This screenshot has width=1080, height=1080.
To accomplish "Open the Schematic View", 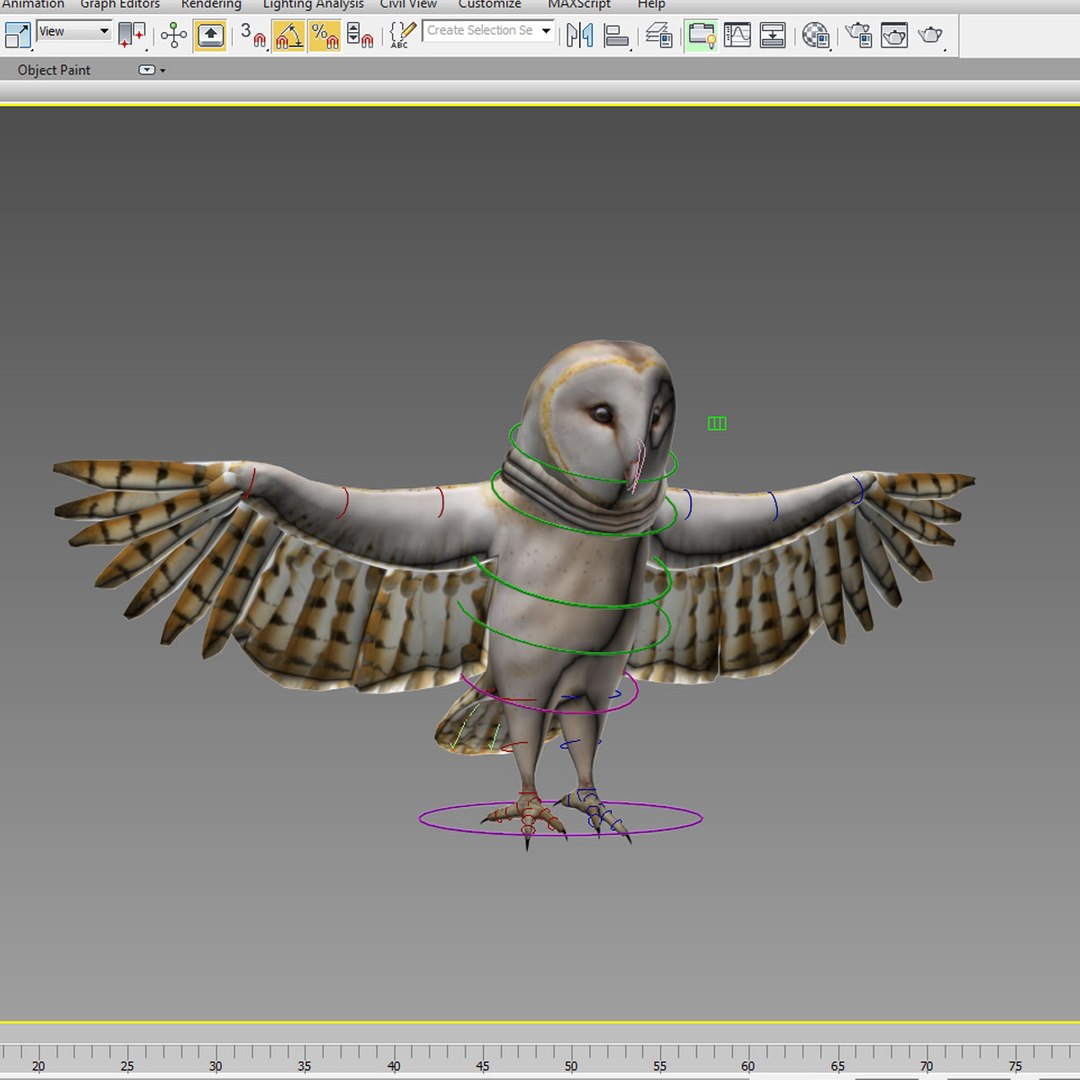I will [x=773, y=35].
